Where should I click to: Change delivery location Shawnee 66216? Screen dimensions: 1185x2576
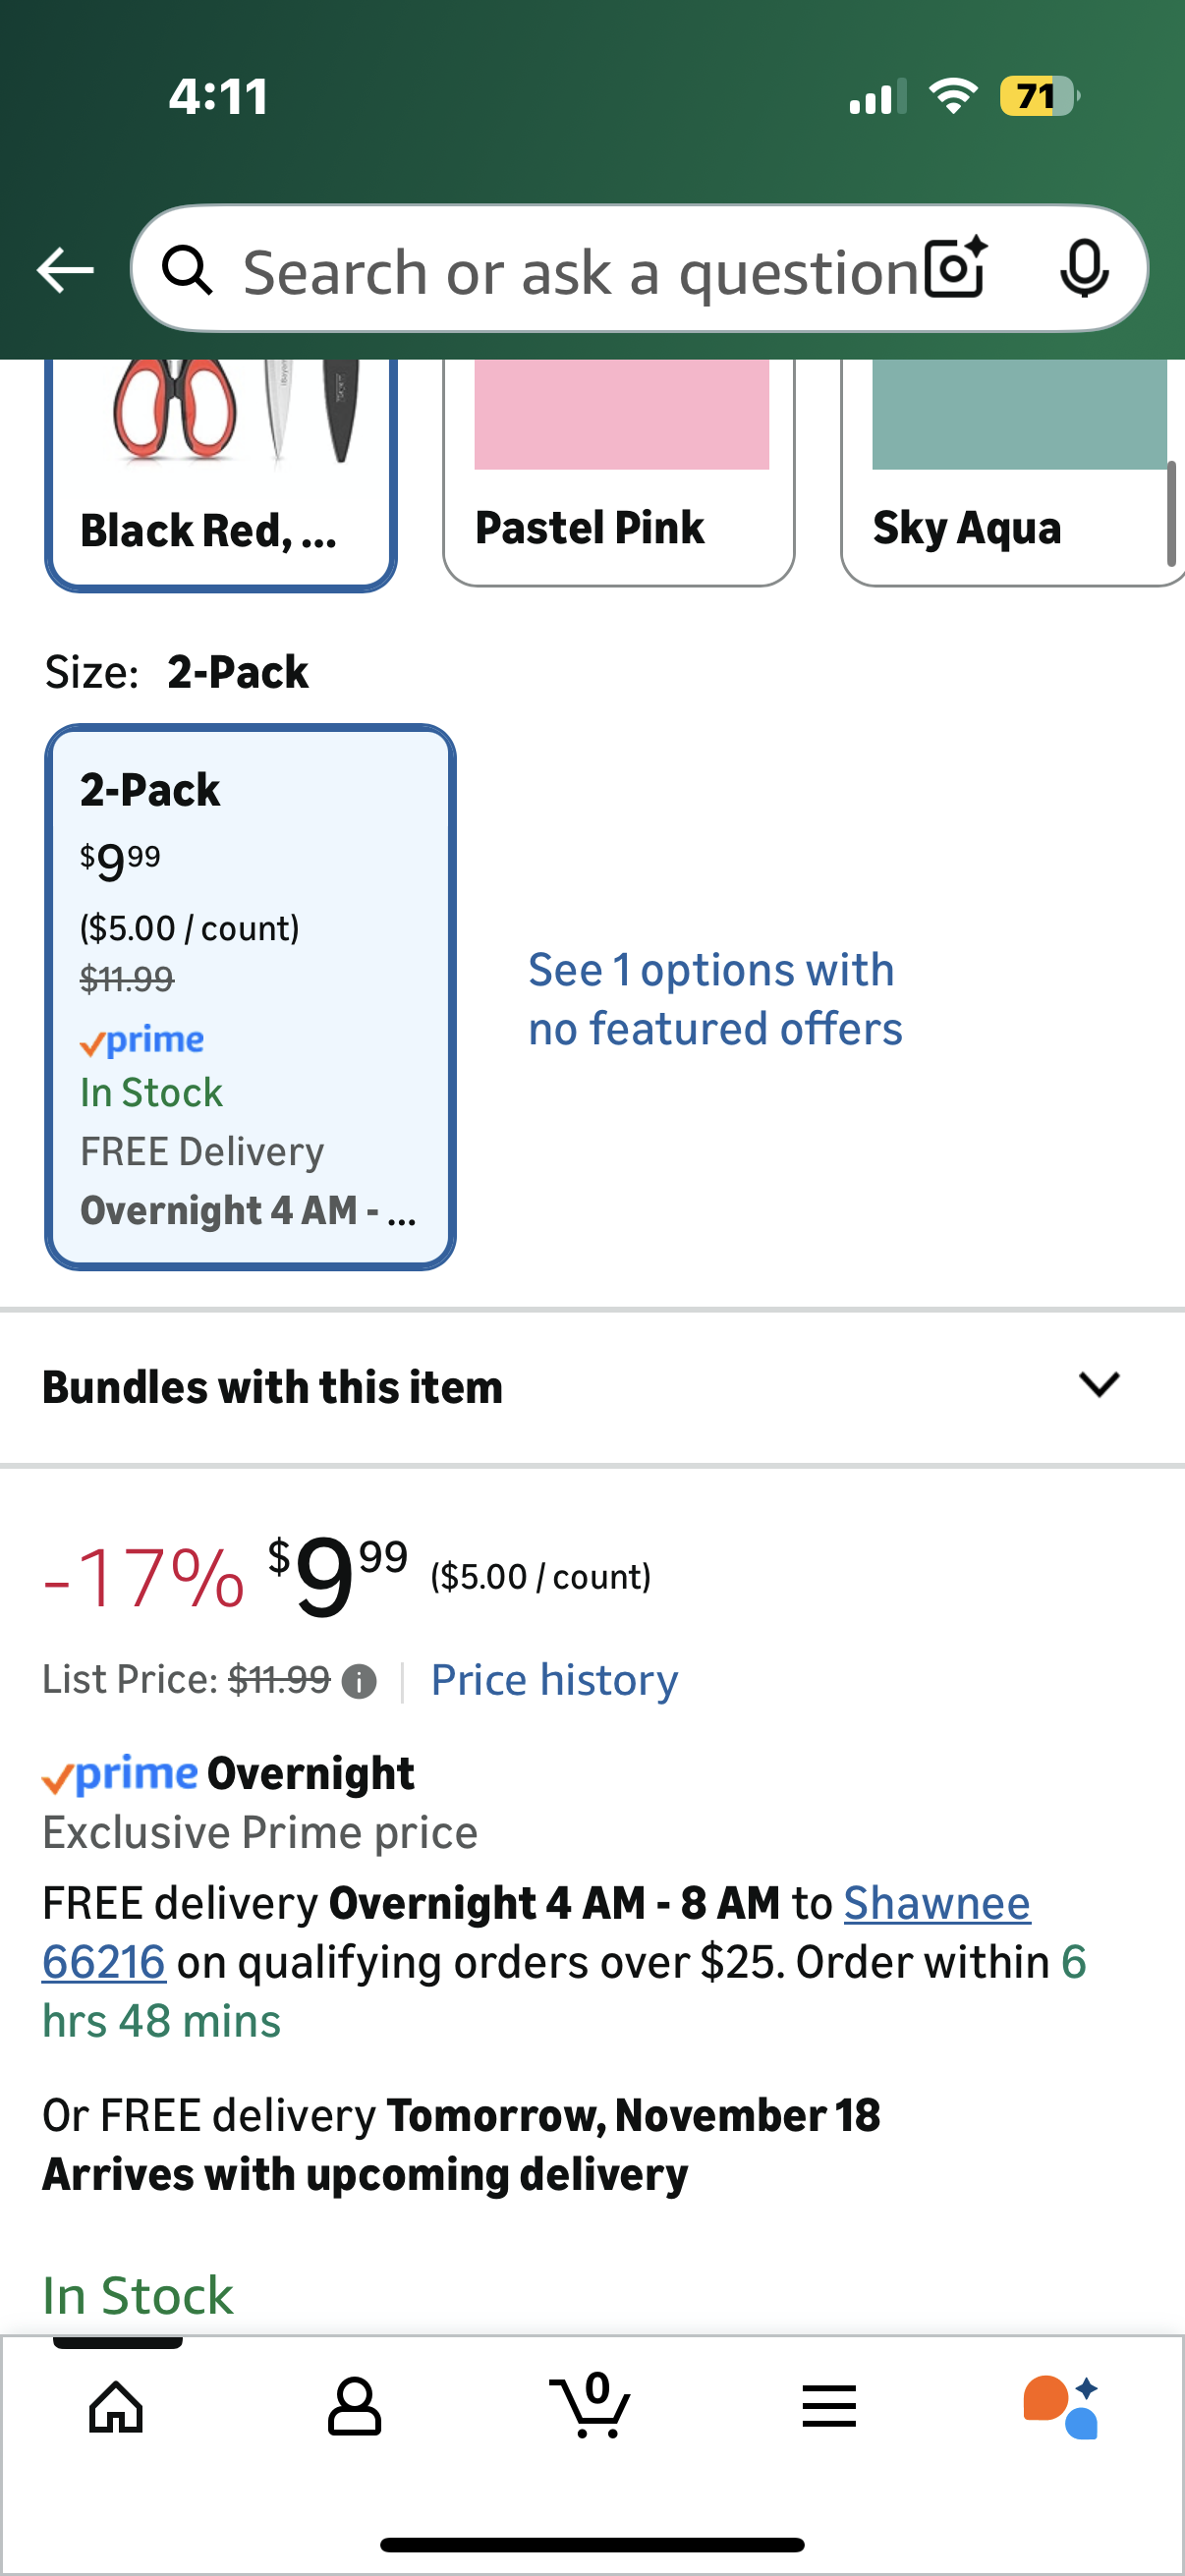936,1903
